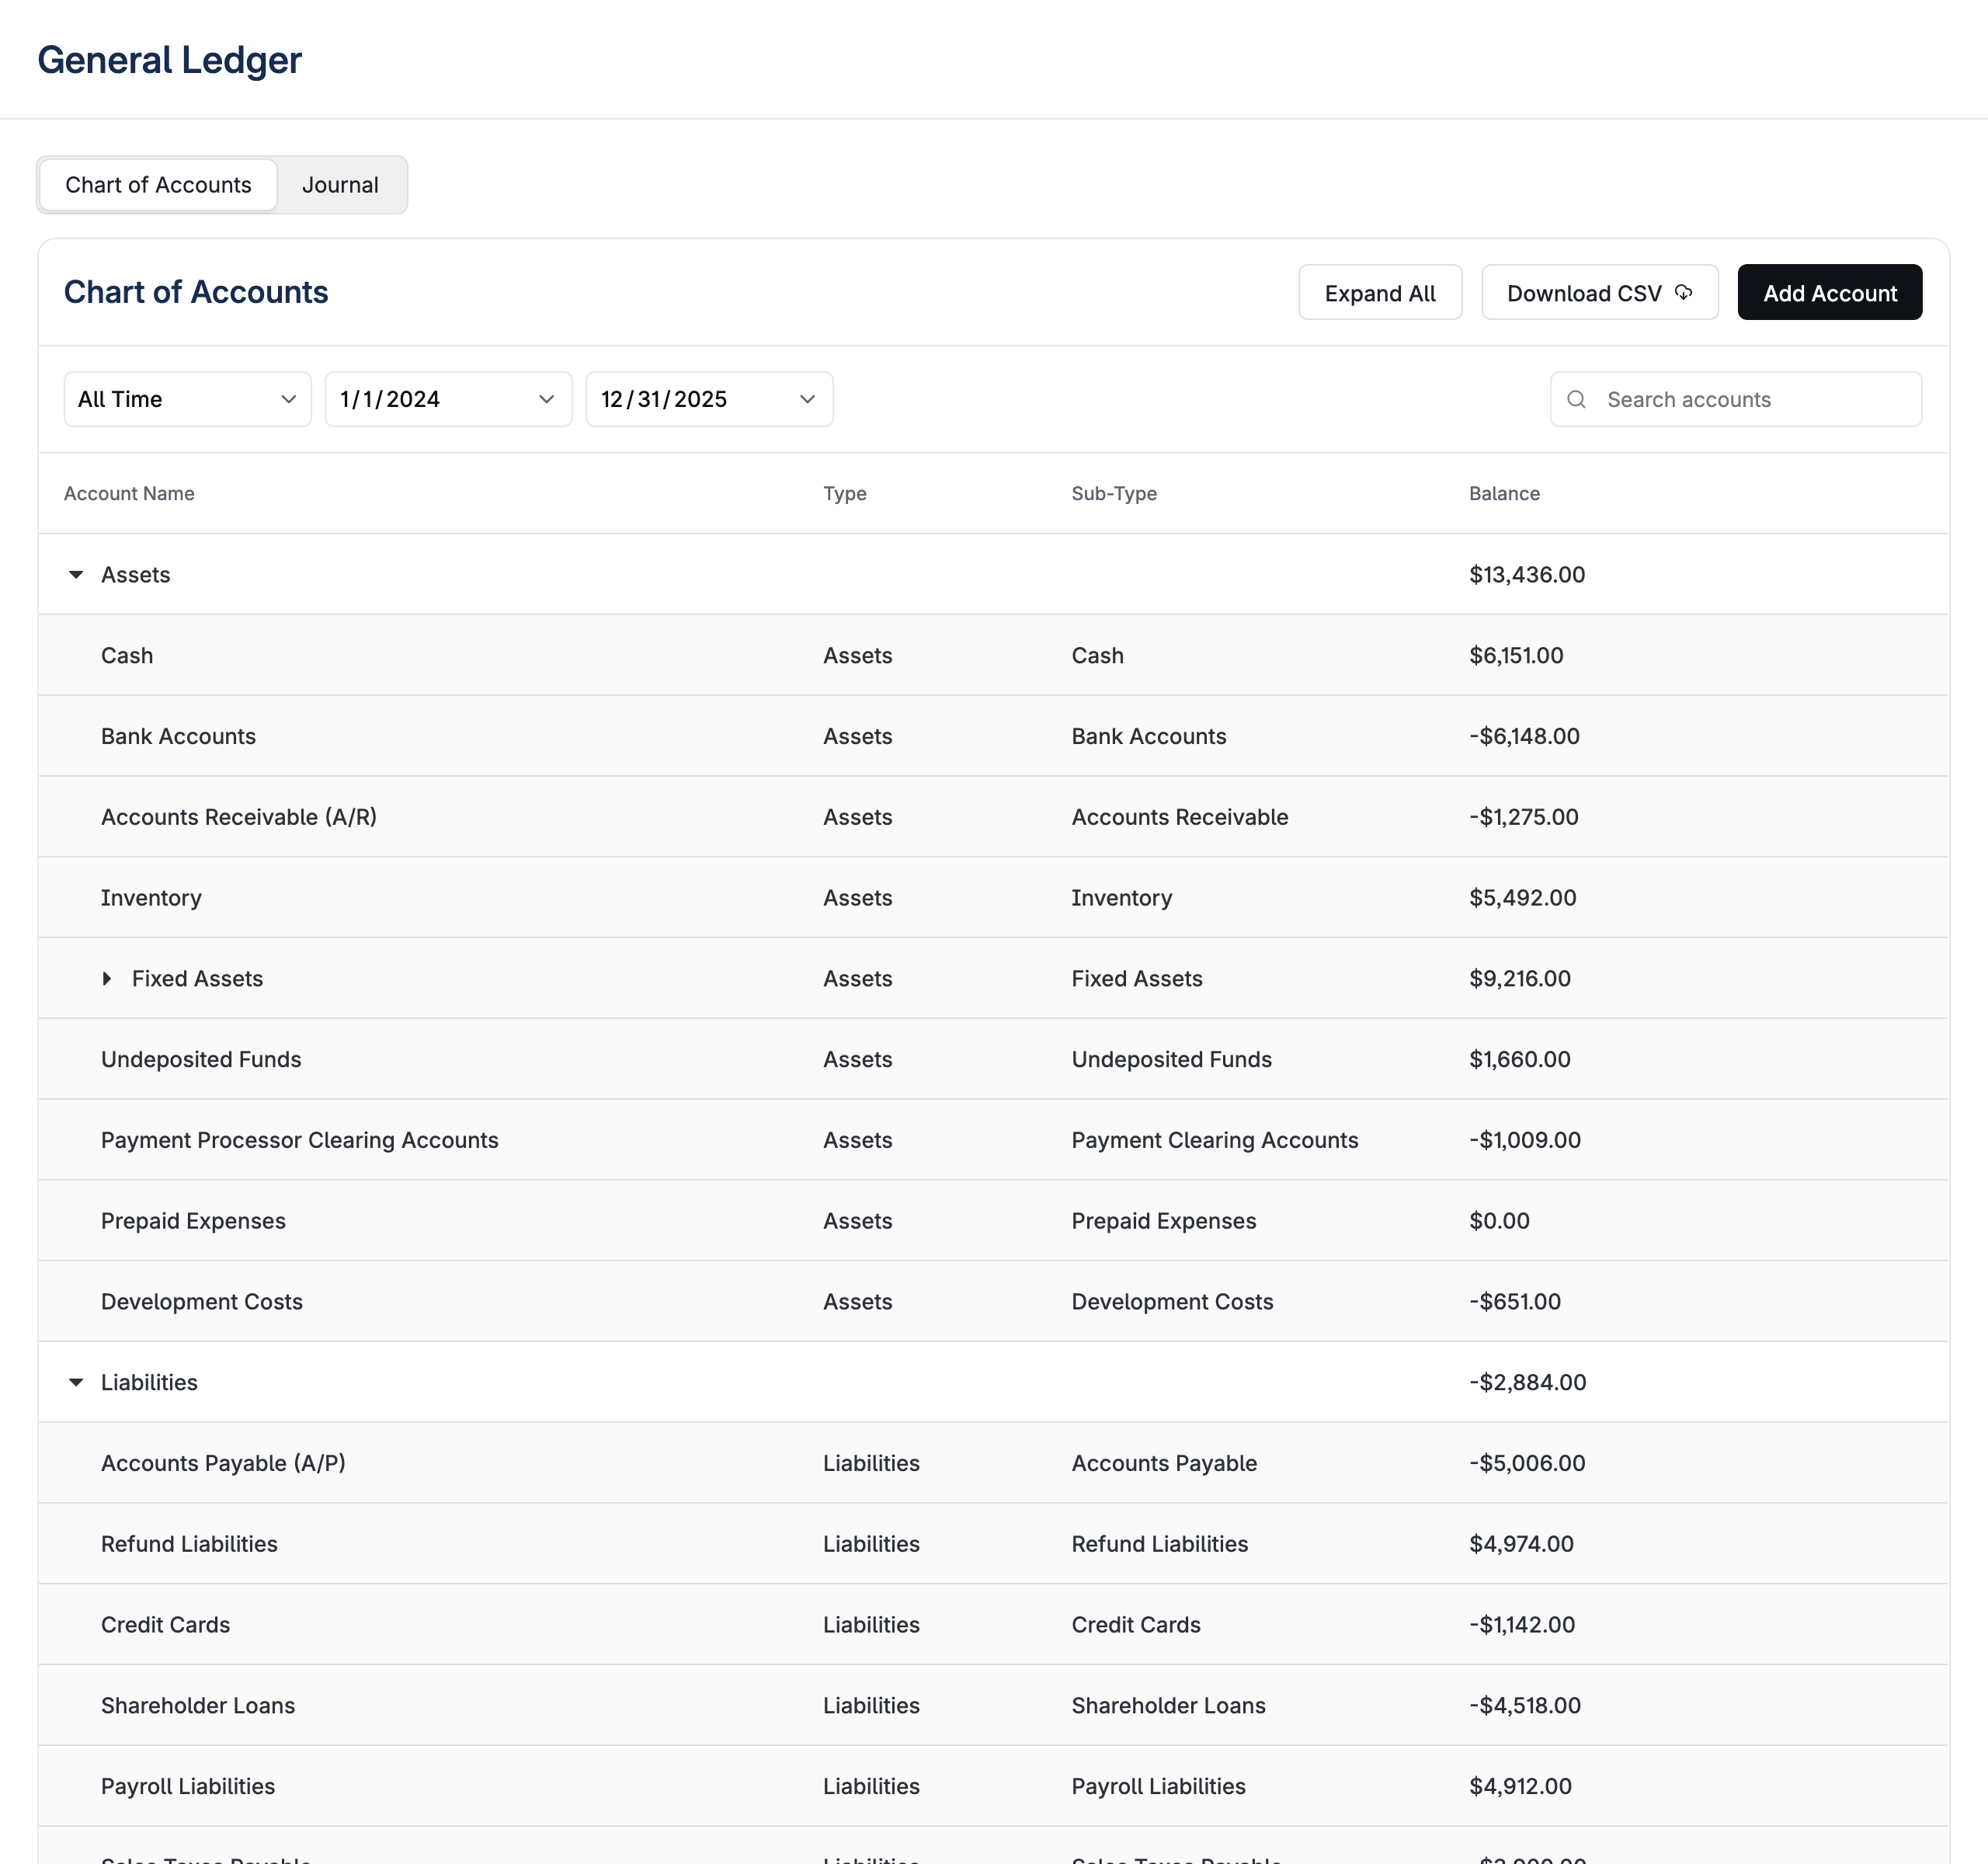Click Cash balance $6,151.00
Viewport: 1988px width, 1864px height.
coord(1516,656)
